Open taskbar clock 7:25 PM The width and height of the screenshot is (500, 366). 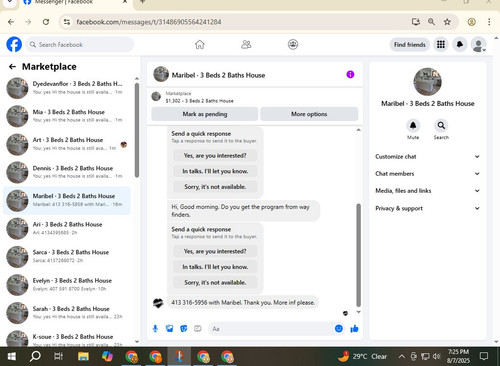(458, 356)
